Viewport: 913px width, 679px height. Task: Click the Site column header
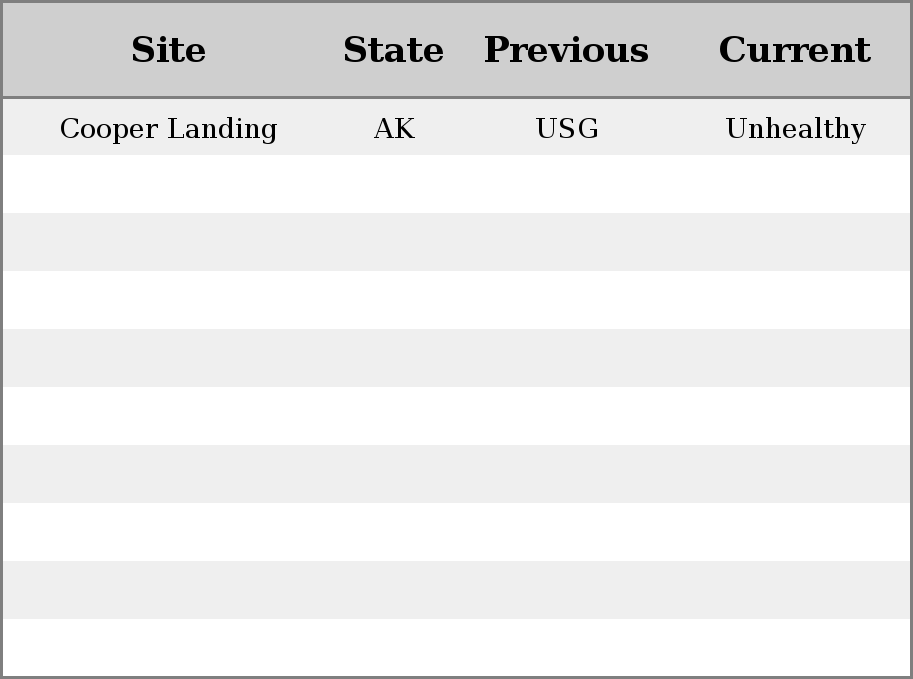pos(168,50)
